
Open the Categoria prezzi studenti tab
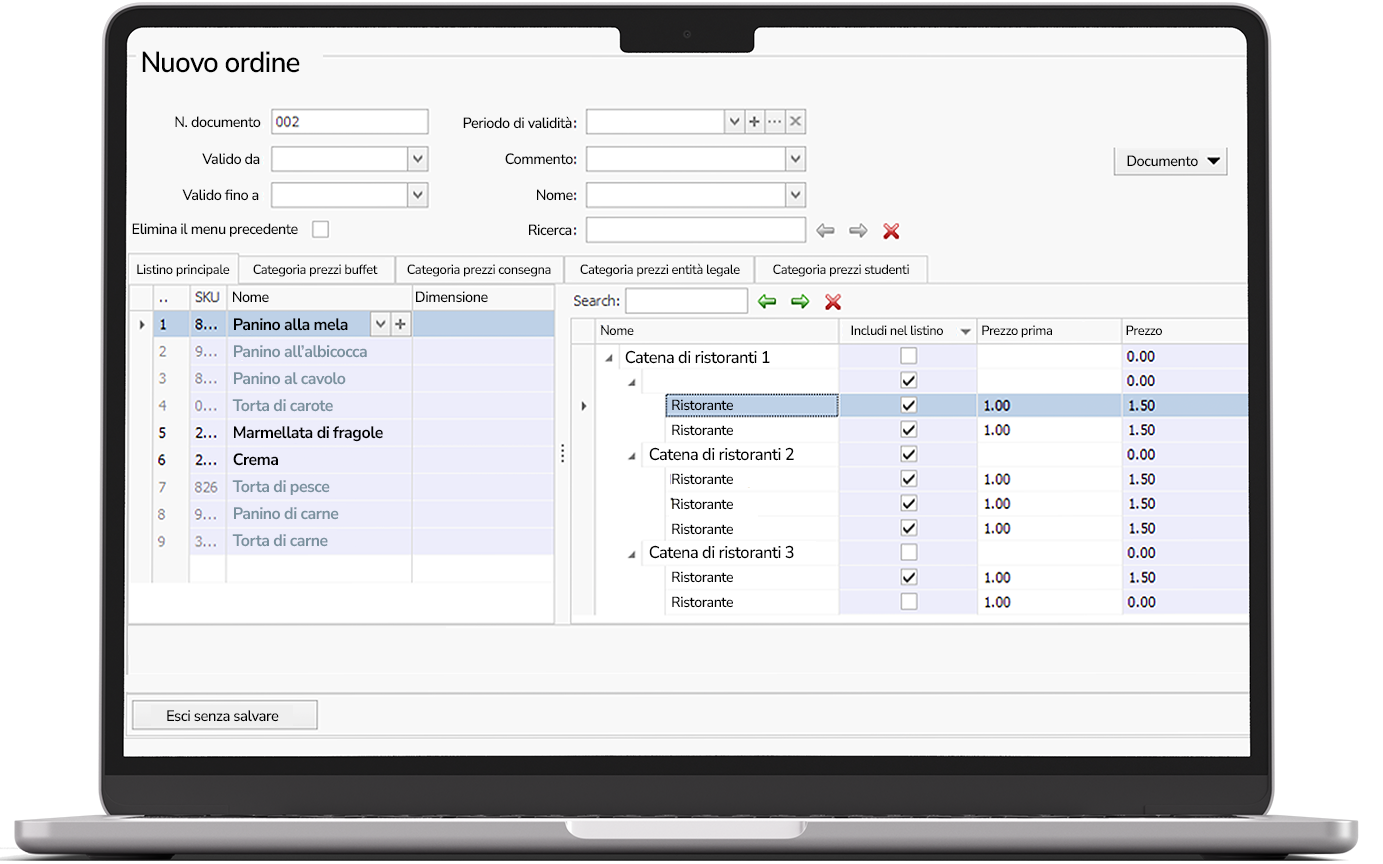[841, 269]
